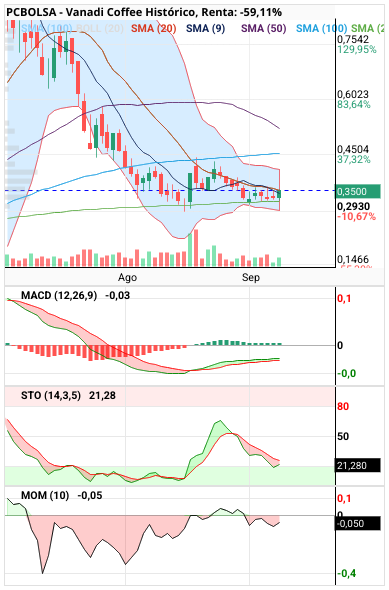Viewport: 389px width, 590px height.
Task: Click the red -10,67% percentage
Action: point(356,216)
